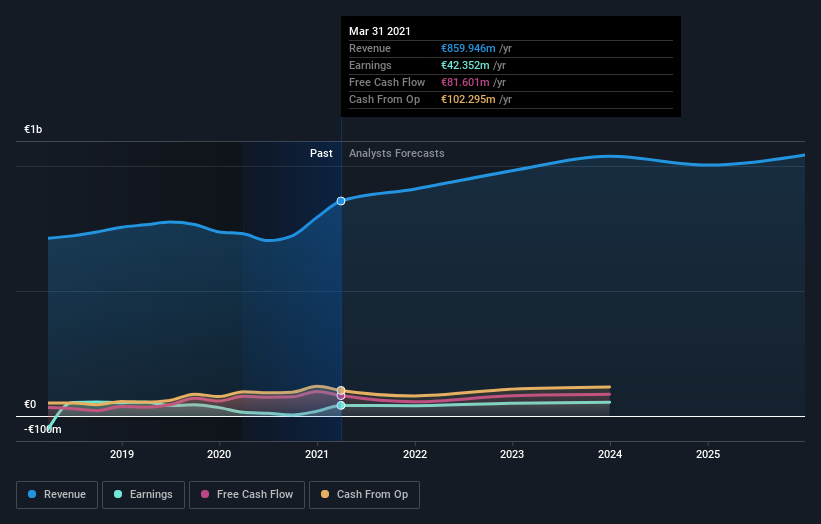Click the 2020 x-axis label
The height and width of the screenshot is (524, 821).
tap(219, 454)
